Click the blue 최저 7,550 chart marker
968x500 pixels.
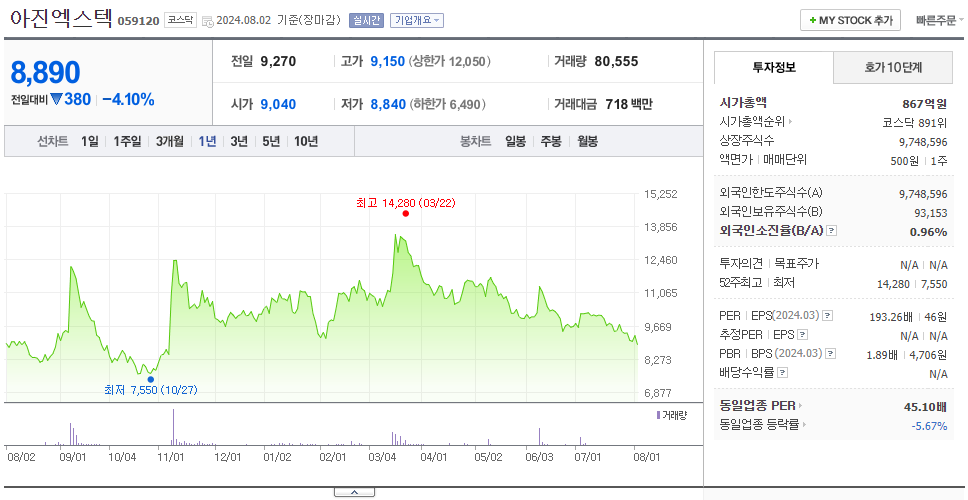pyautogui.click(x=151, y=379)
